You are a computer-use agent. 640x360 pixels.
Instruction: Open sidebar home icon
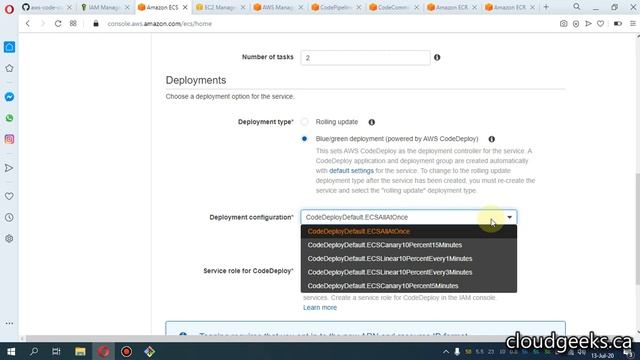[9, 47]
